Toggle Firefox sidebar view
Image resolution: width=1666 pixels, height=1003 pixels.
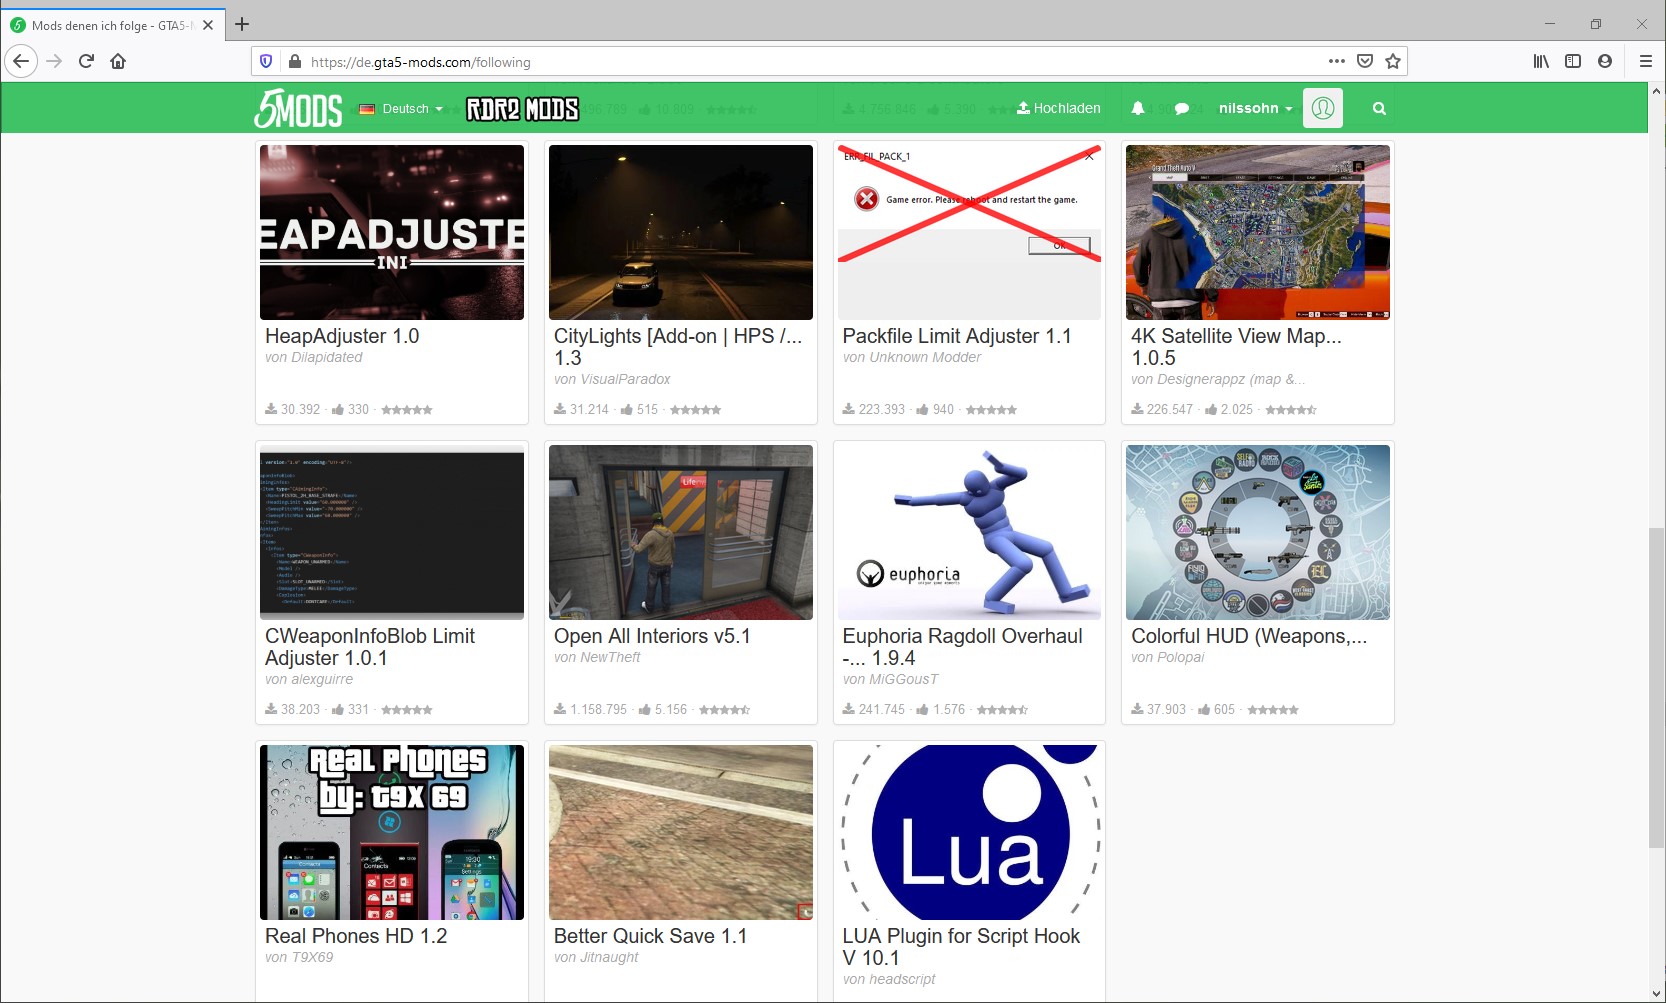(x=1573, y=61)
